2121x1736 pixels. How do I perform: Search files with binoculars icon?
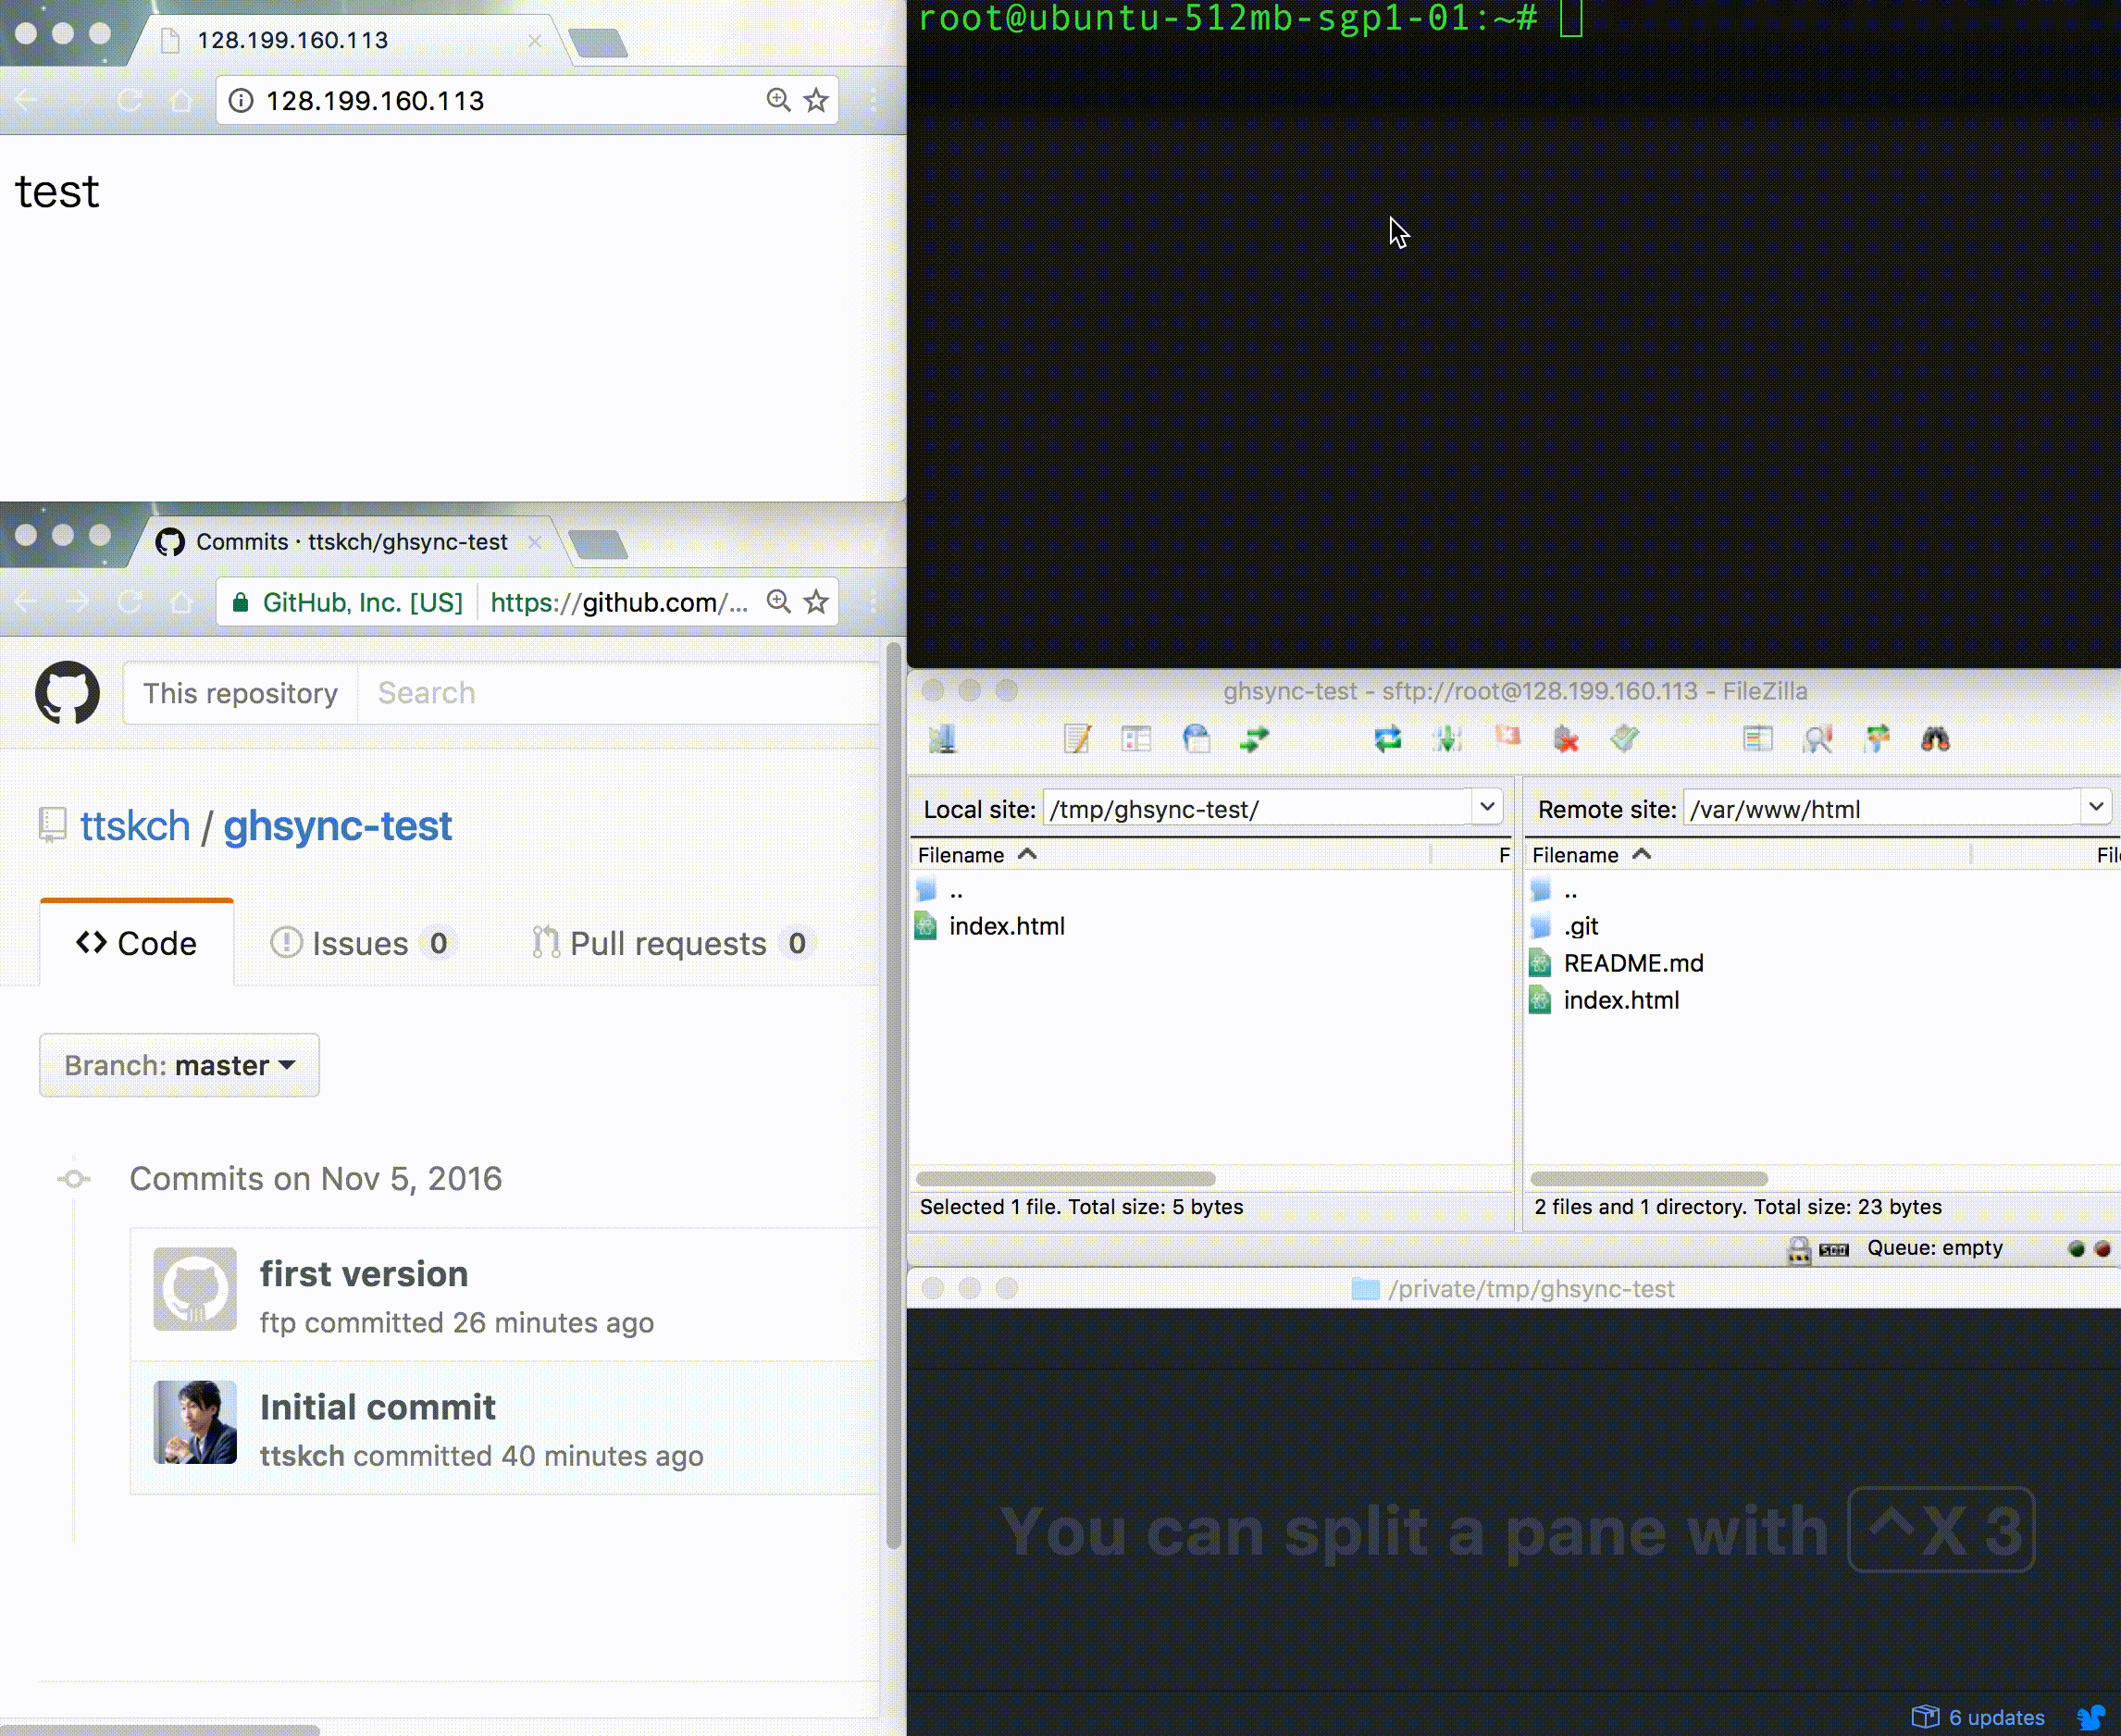click(x=1936, y=739)
